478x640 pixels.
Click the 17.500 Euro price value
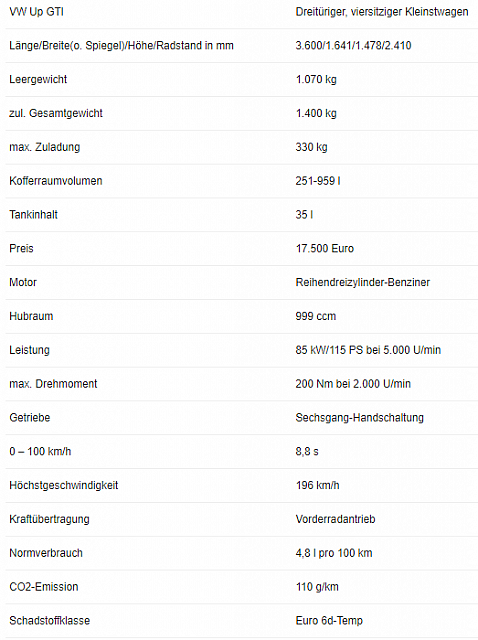click(x=325, y=249)
